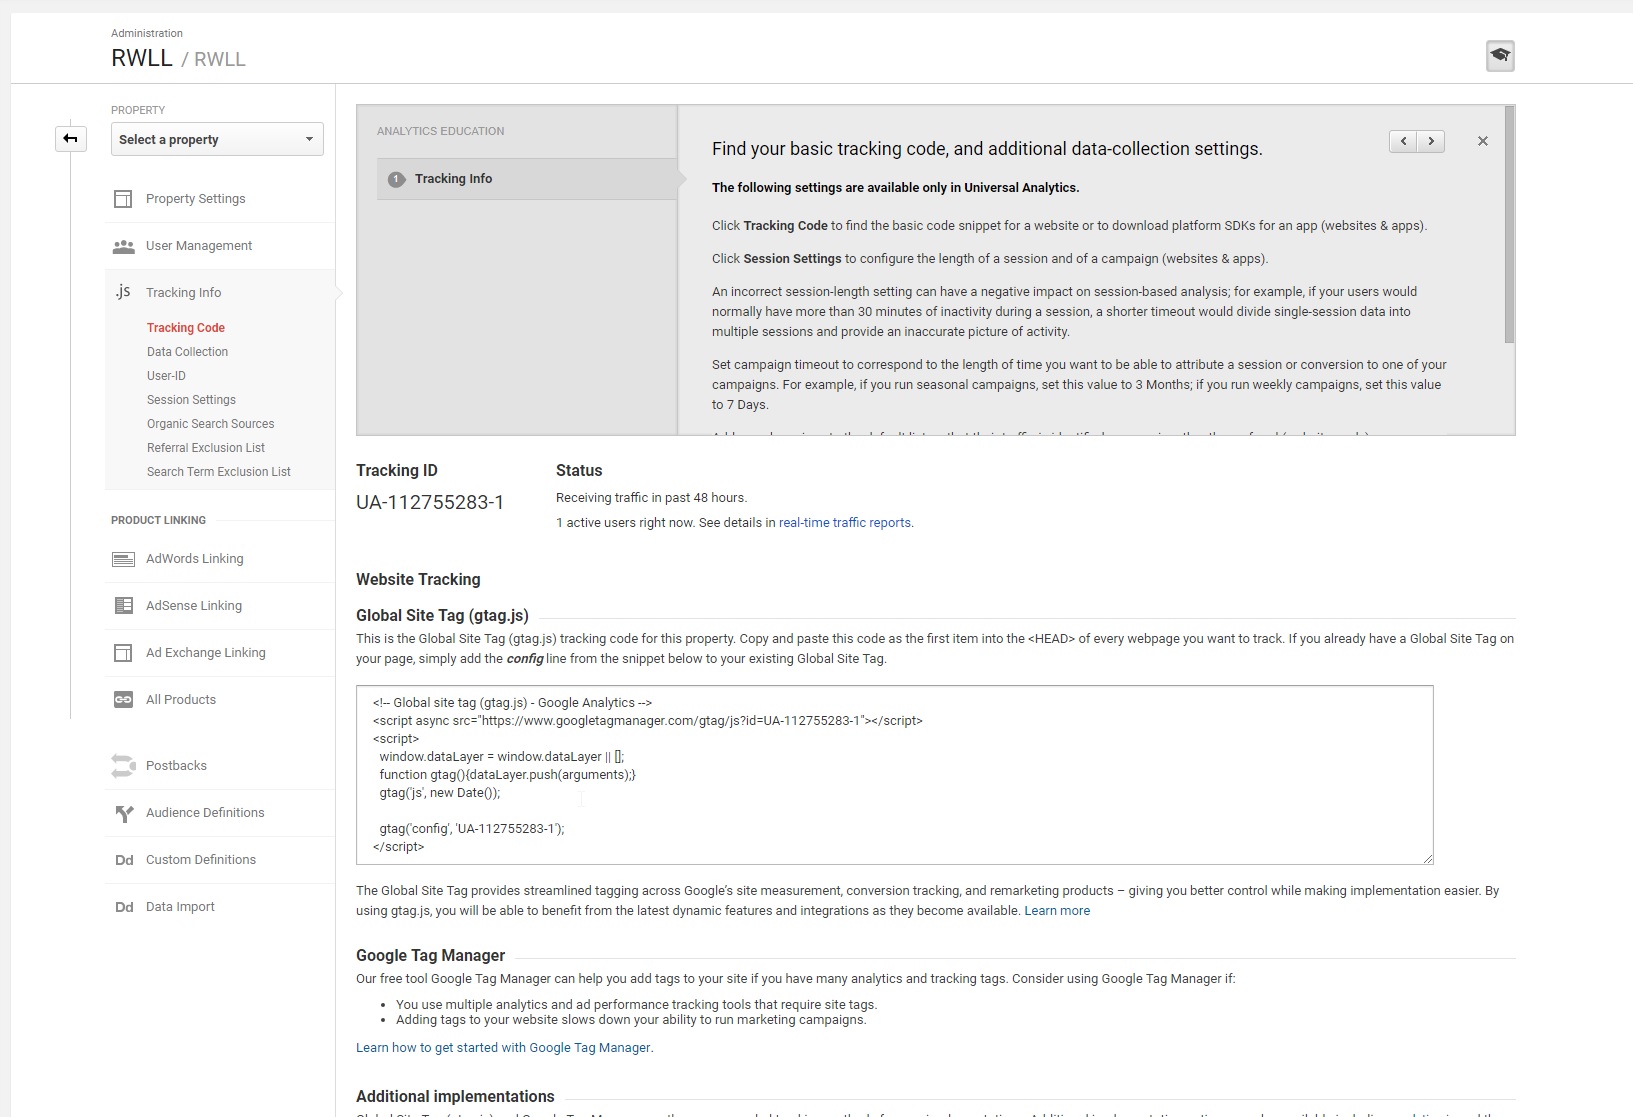Click the Additional implementations heading

point(455,1097)
